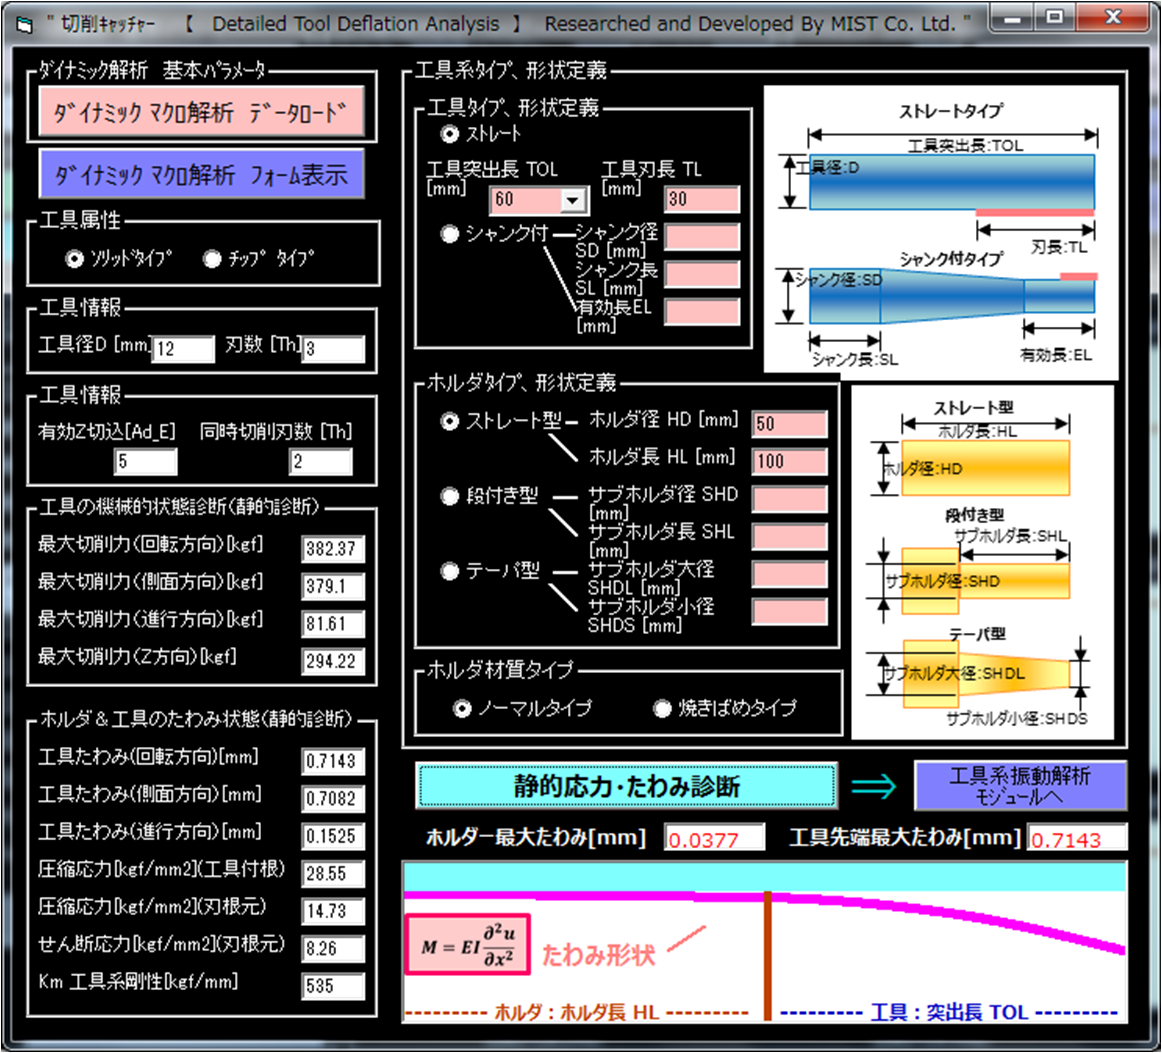Click the 圧縮応力(刃根元) value 14.73

click(333, 911)
